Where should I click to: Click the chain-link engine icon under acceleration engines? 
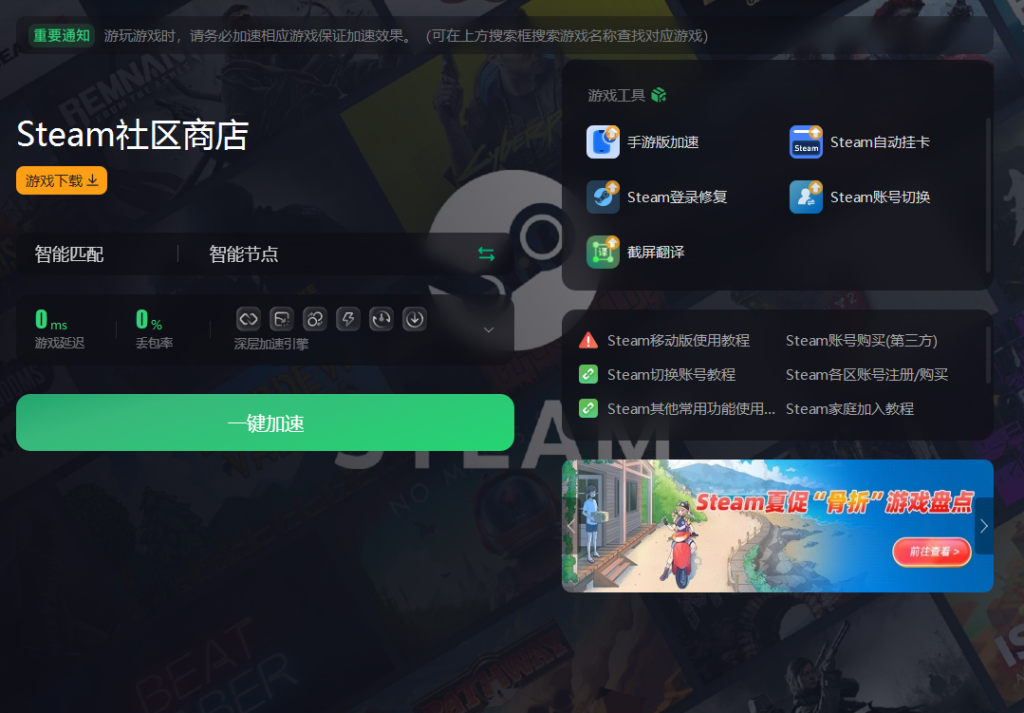[248, 319]
